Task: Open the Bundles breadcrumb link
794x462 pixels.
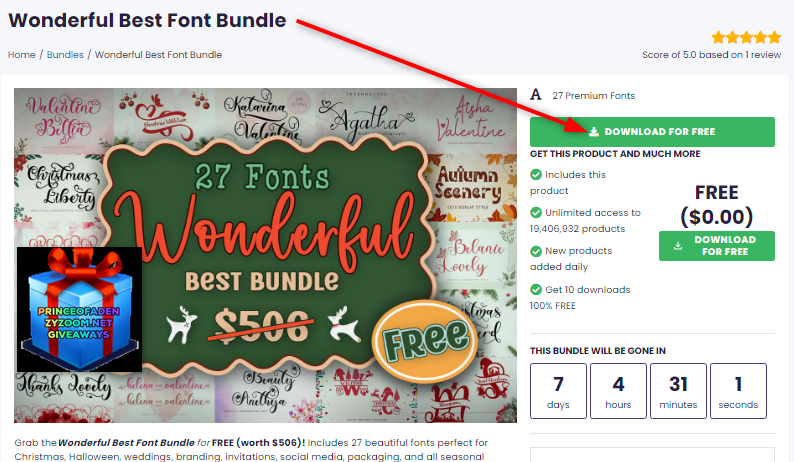Action: tap(65, 55)
